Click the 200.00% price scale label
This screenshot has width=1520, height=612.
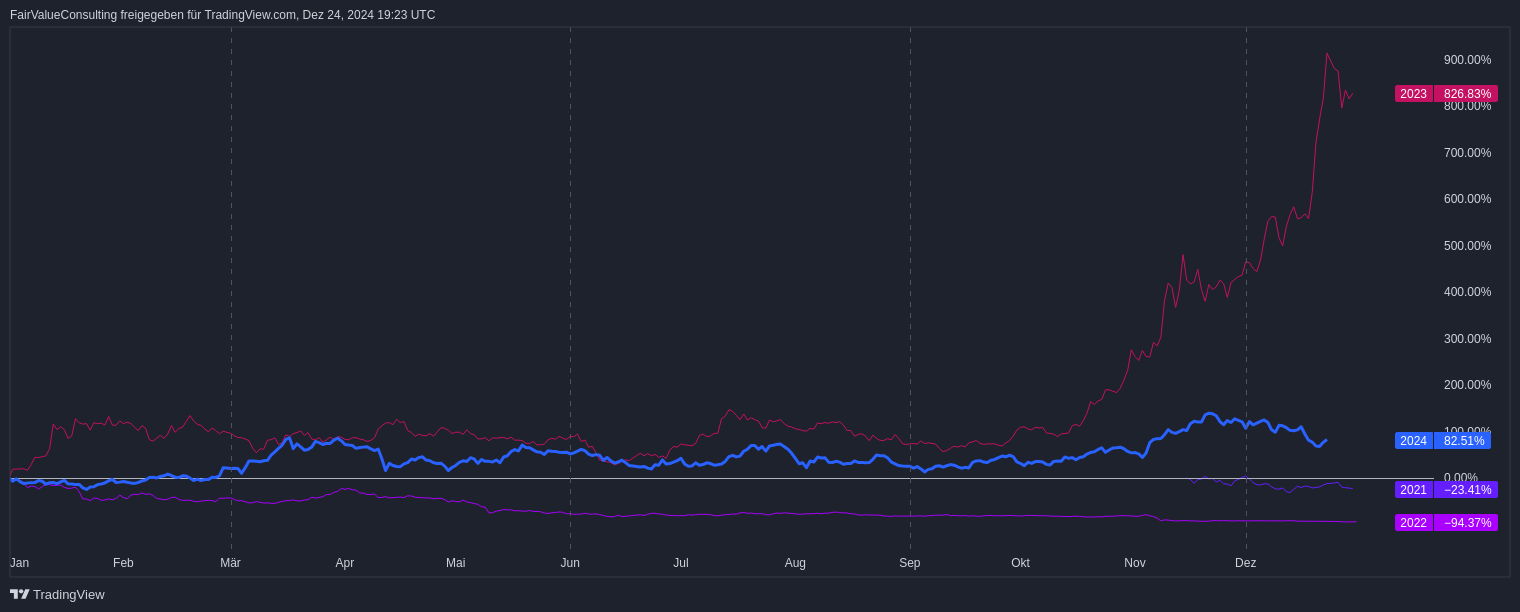click(1467, 385)
